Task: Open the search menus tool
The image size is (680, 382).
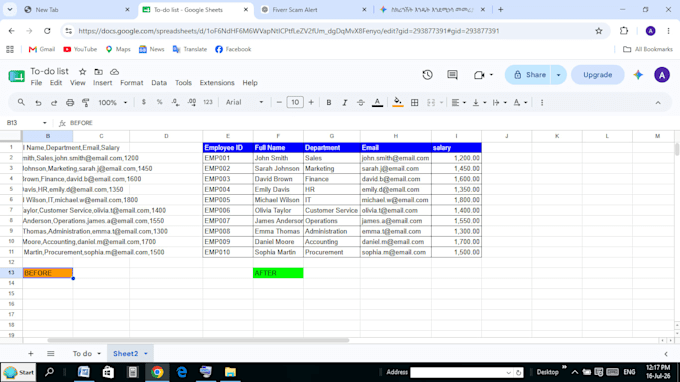Action: tap(21, 102)
